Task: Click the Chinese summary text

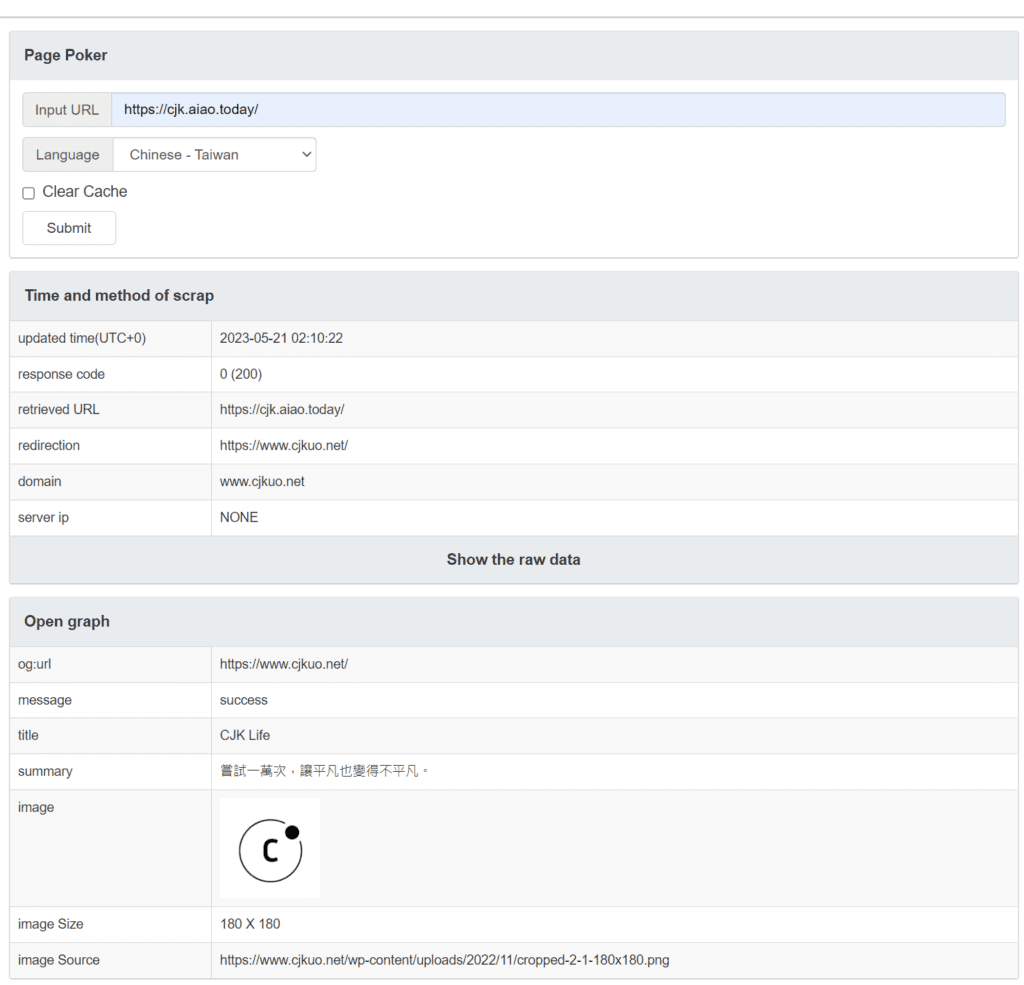Action: pos(325,771)
